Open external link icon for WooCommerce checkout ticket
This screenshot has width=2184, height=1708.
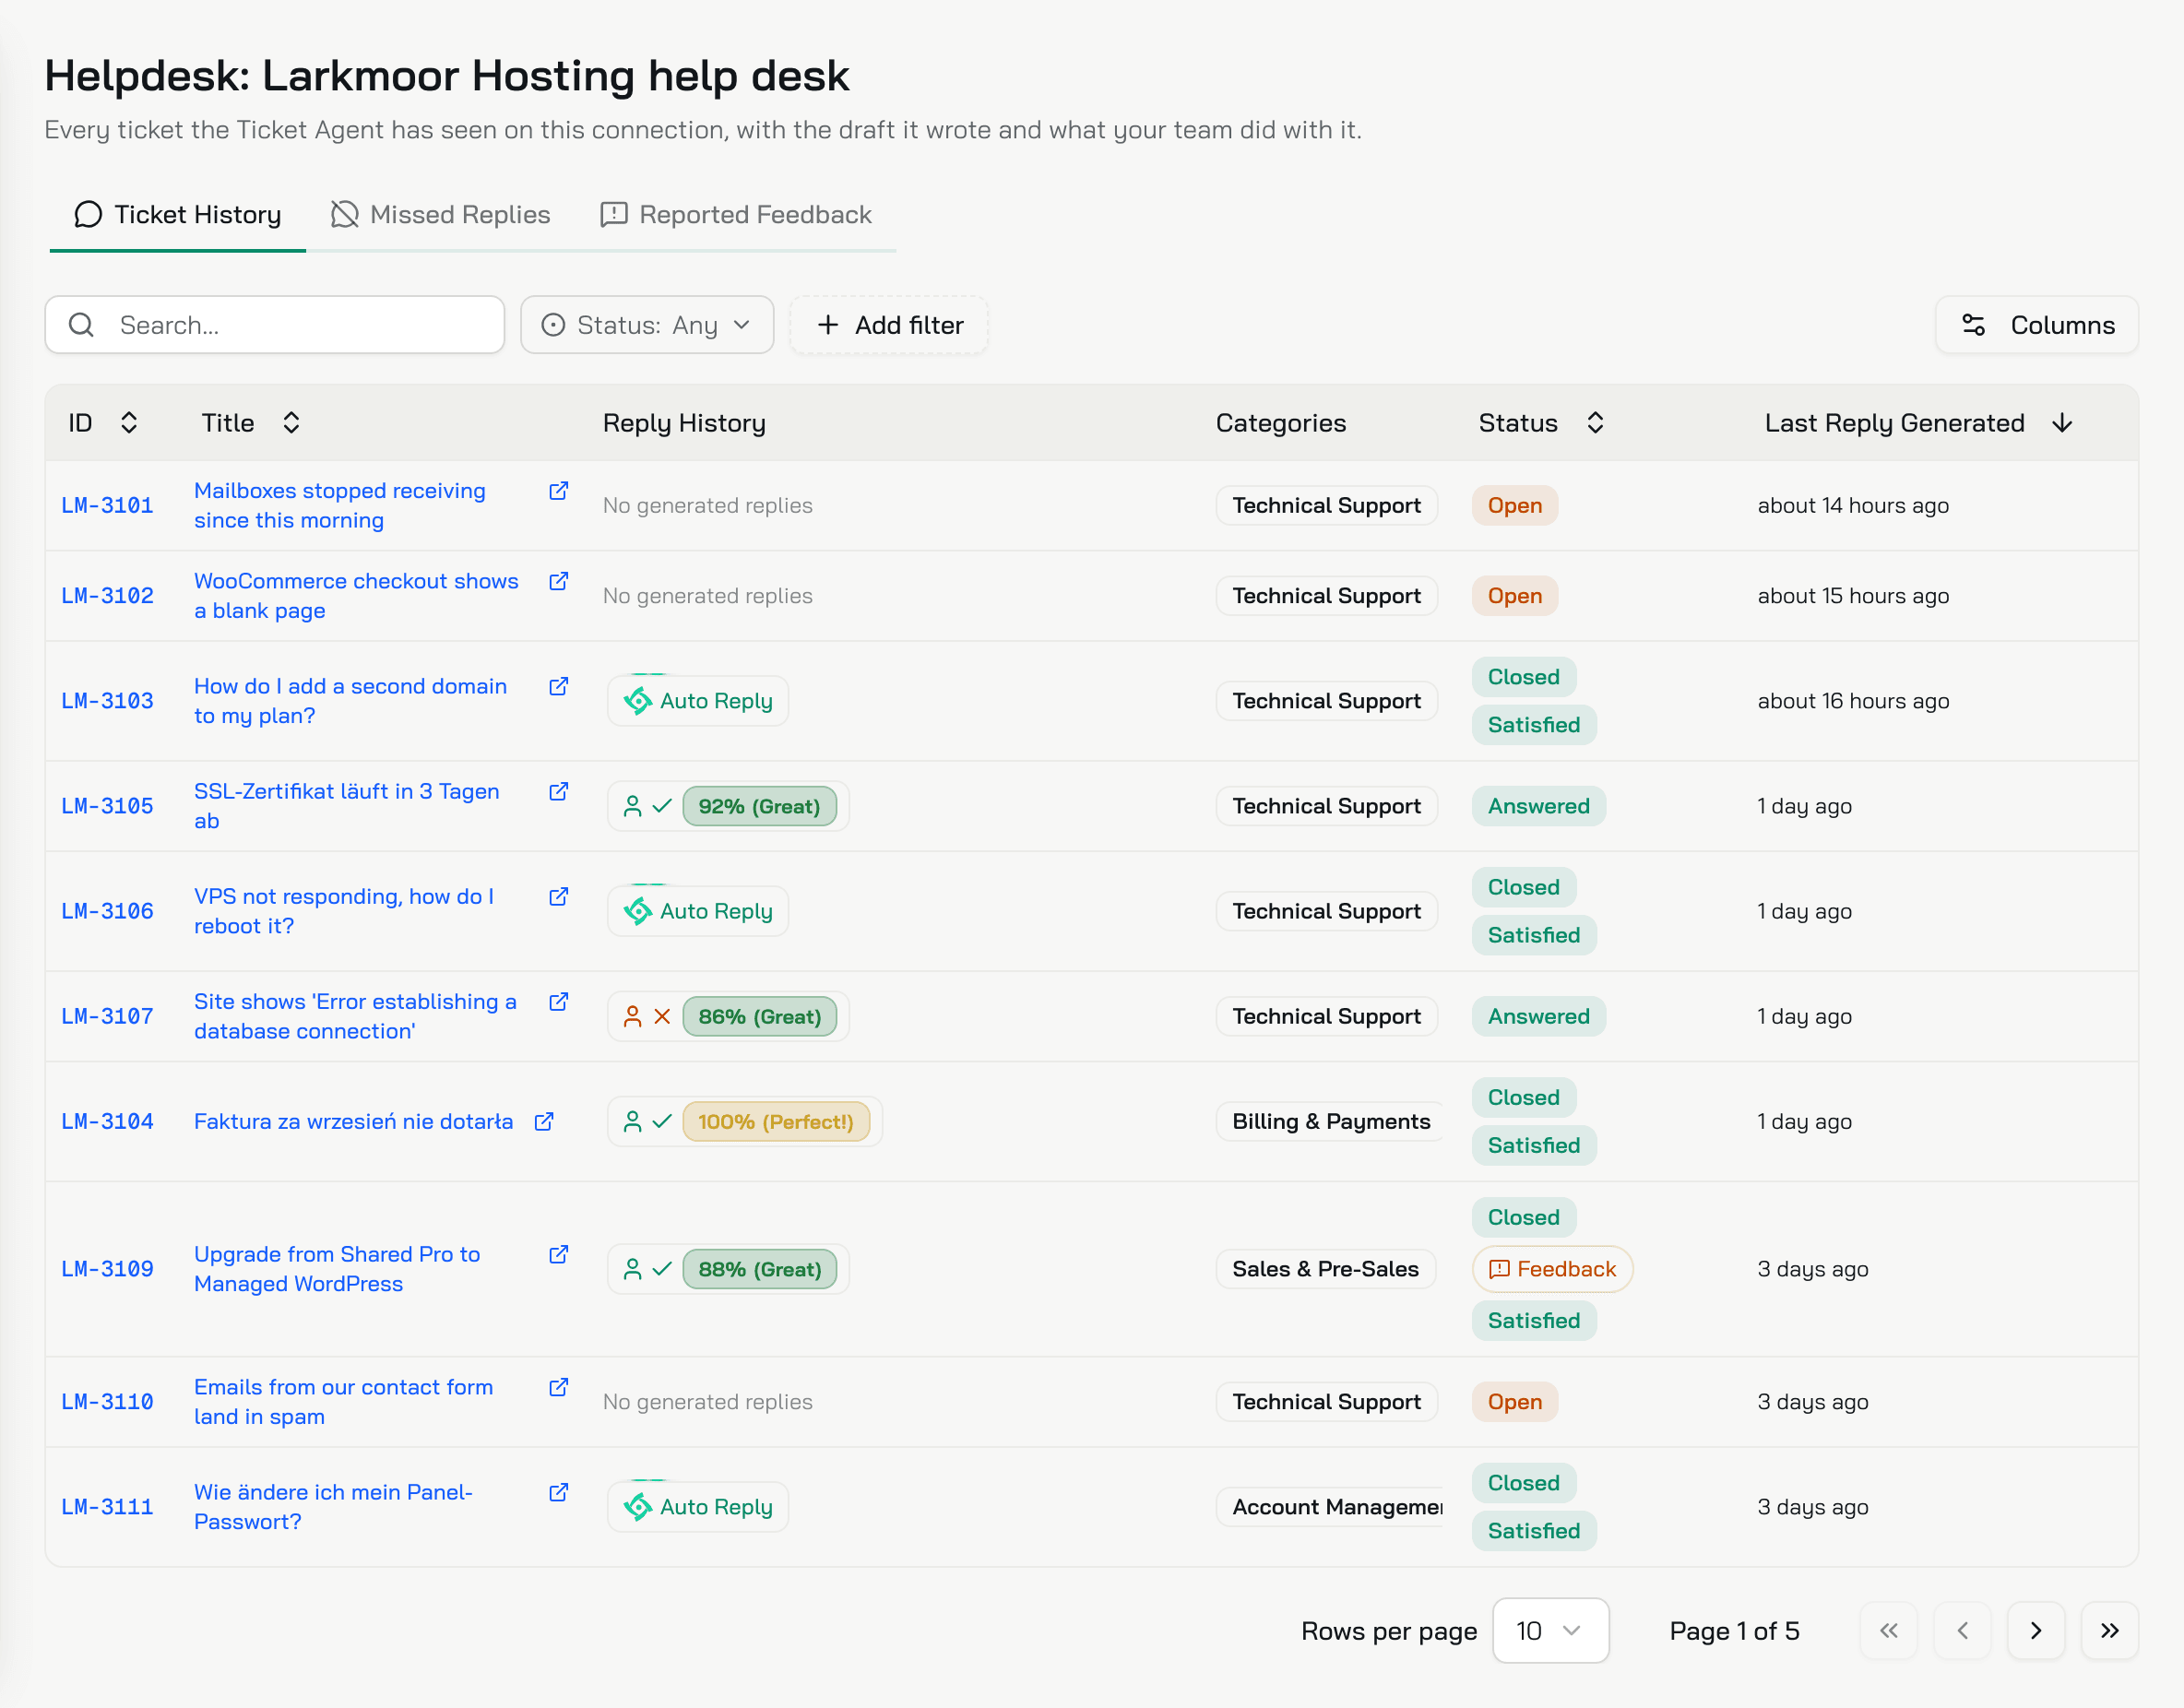559,581
